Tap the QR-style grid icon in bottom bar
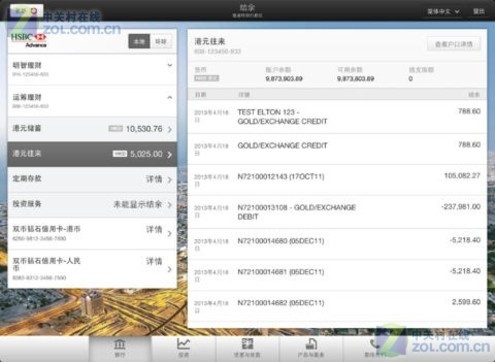 pyautogui.click(x=247, y=348)
